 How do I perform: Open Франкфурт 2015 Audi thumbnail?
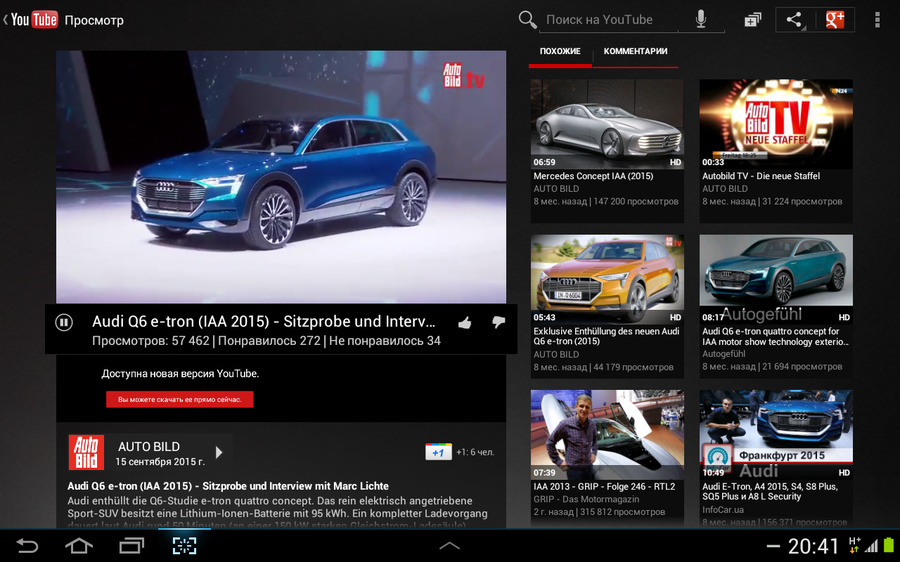point(776,435)
